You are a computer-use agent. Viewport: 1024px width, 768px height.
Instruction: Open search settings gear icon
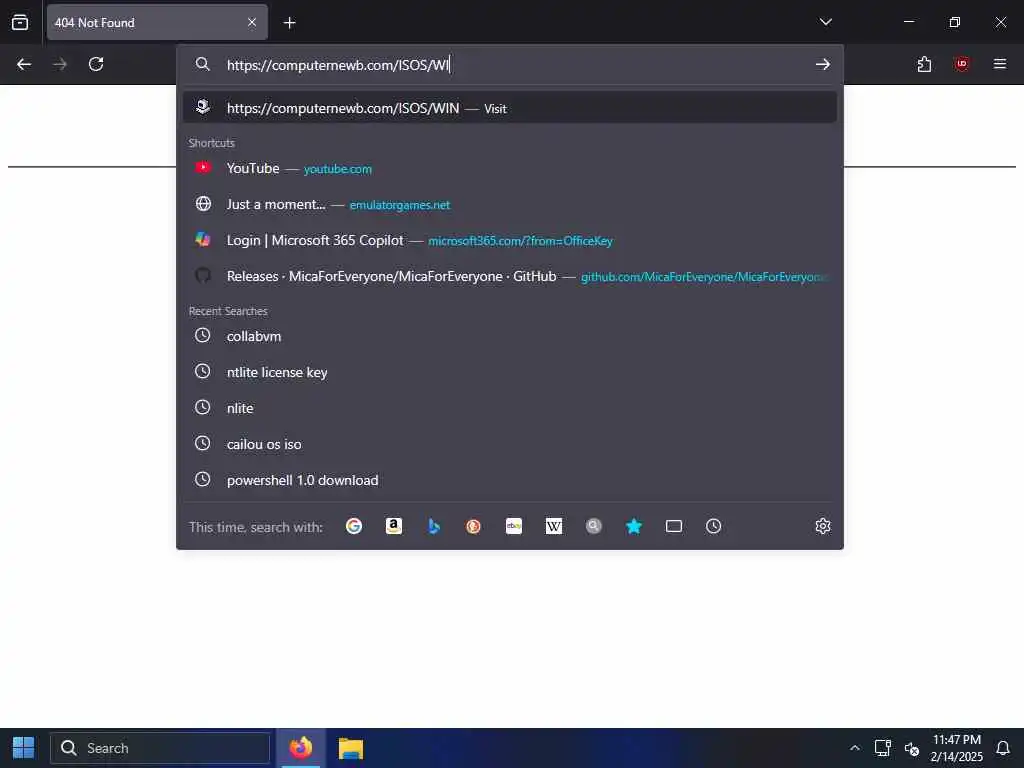click(x=823, y=526)
